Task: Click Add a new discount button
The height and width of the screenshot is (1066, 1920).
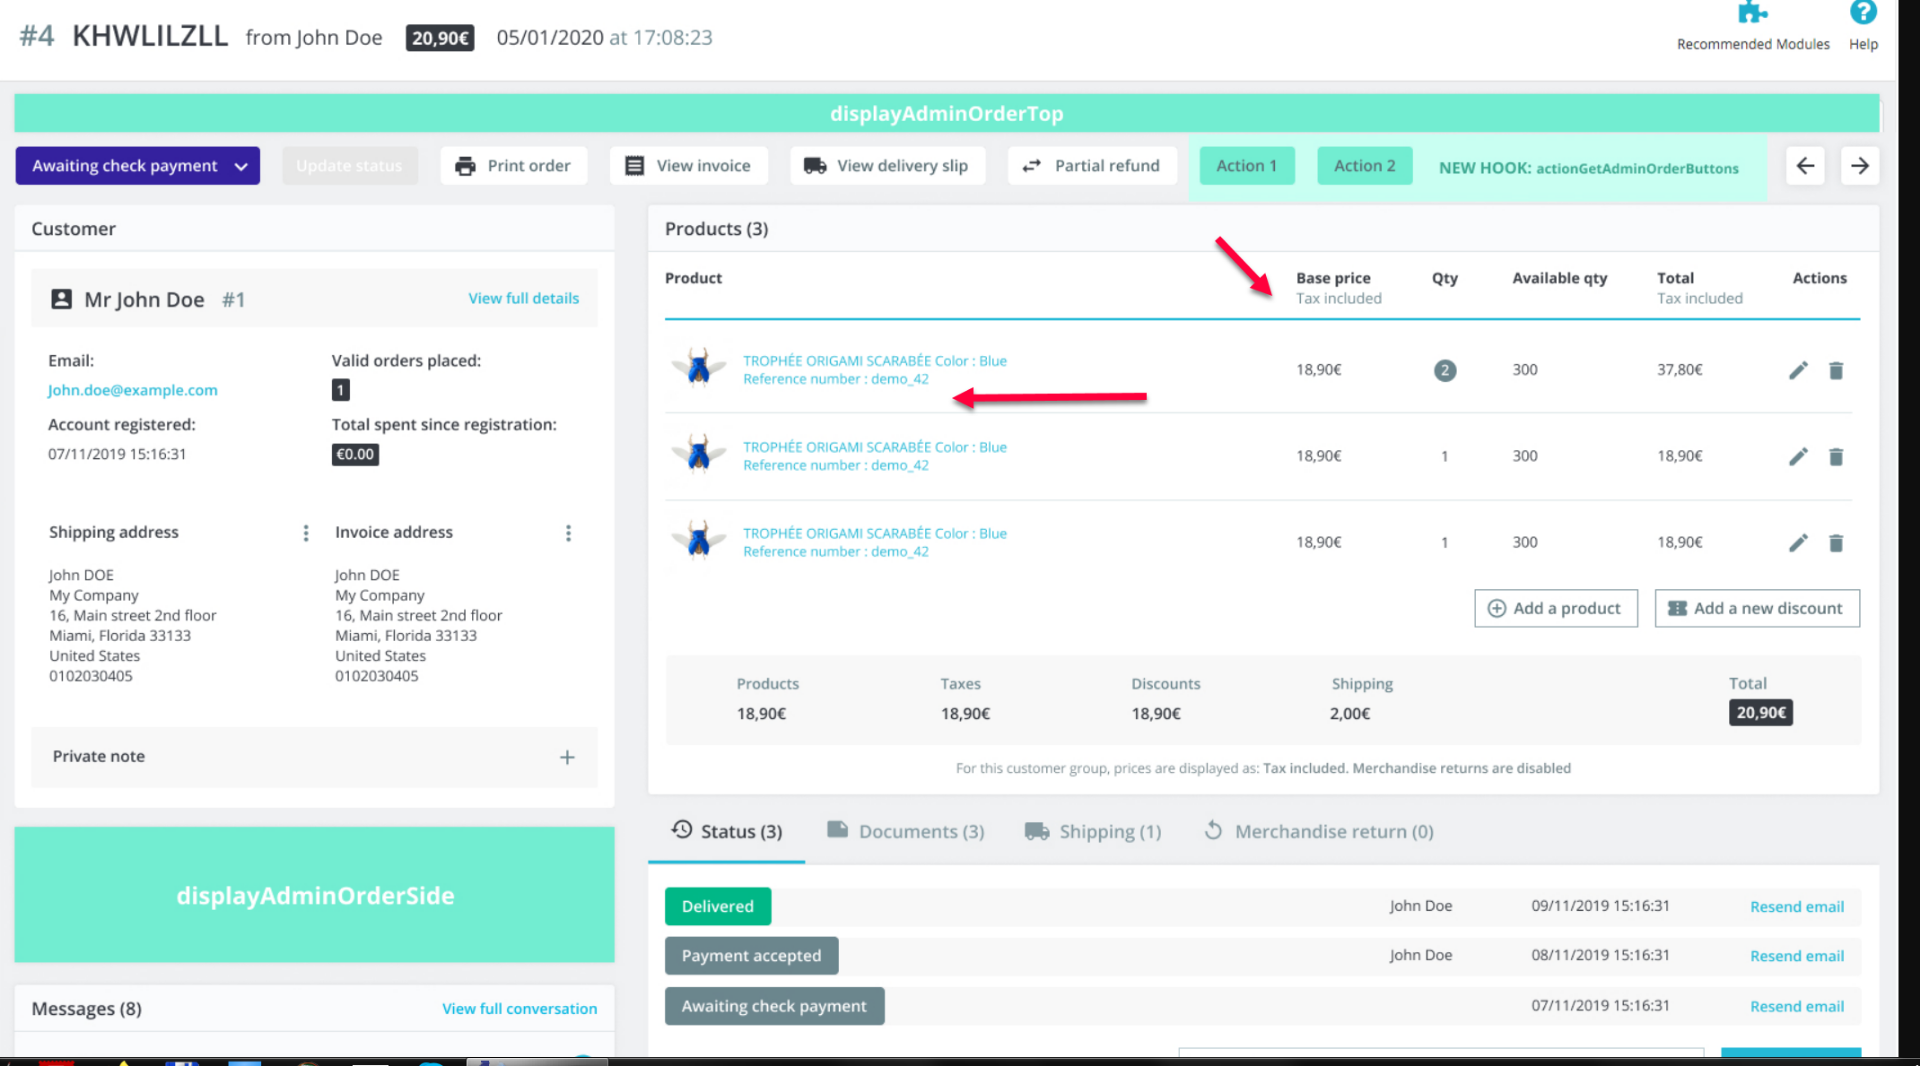Action: 1757,608
